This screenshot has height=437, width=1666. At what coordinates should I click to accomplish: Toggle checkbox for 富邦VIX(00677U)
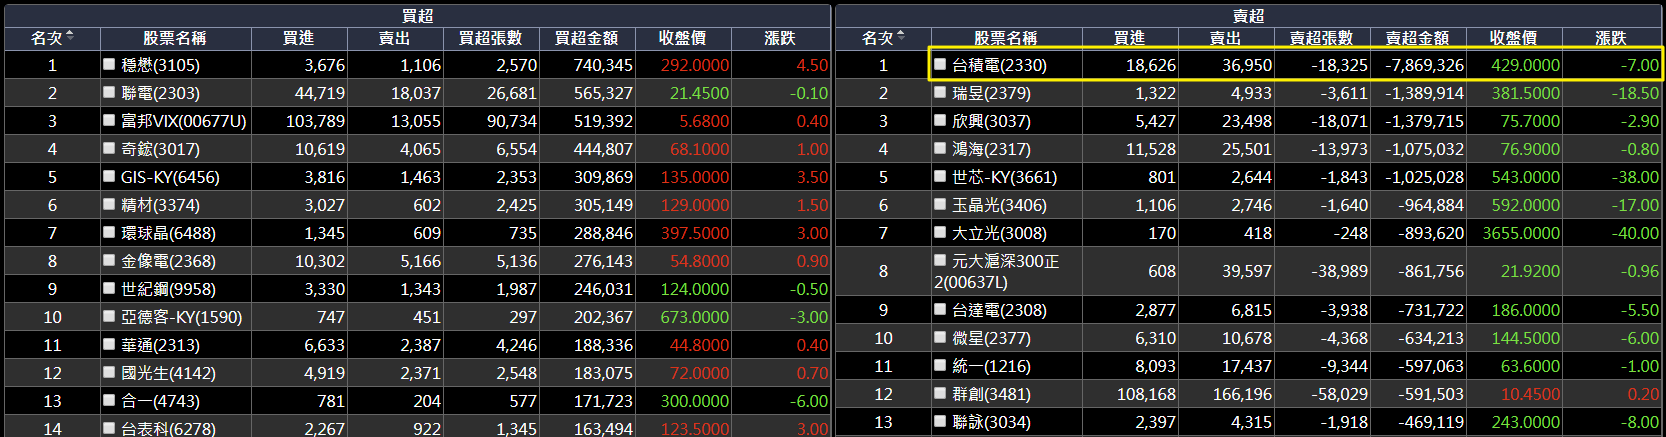point(109,120)
